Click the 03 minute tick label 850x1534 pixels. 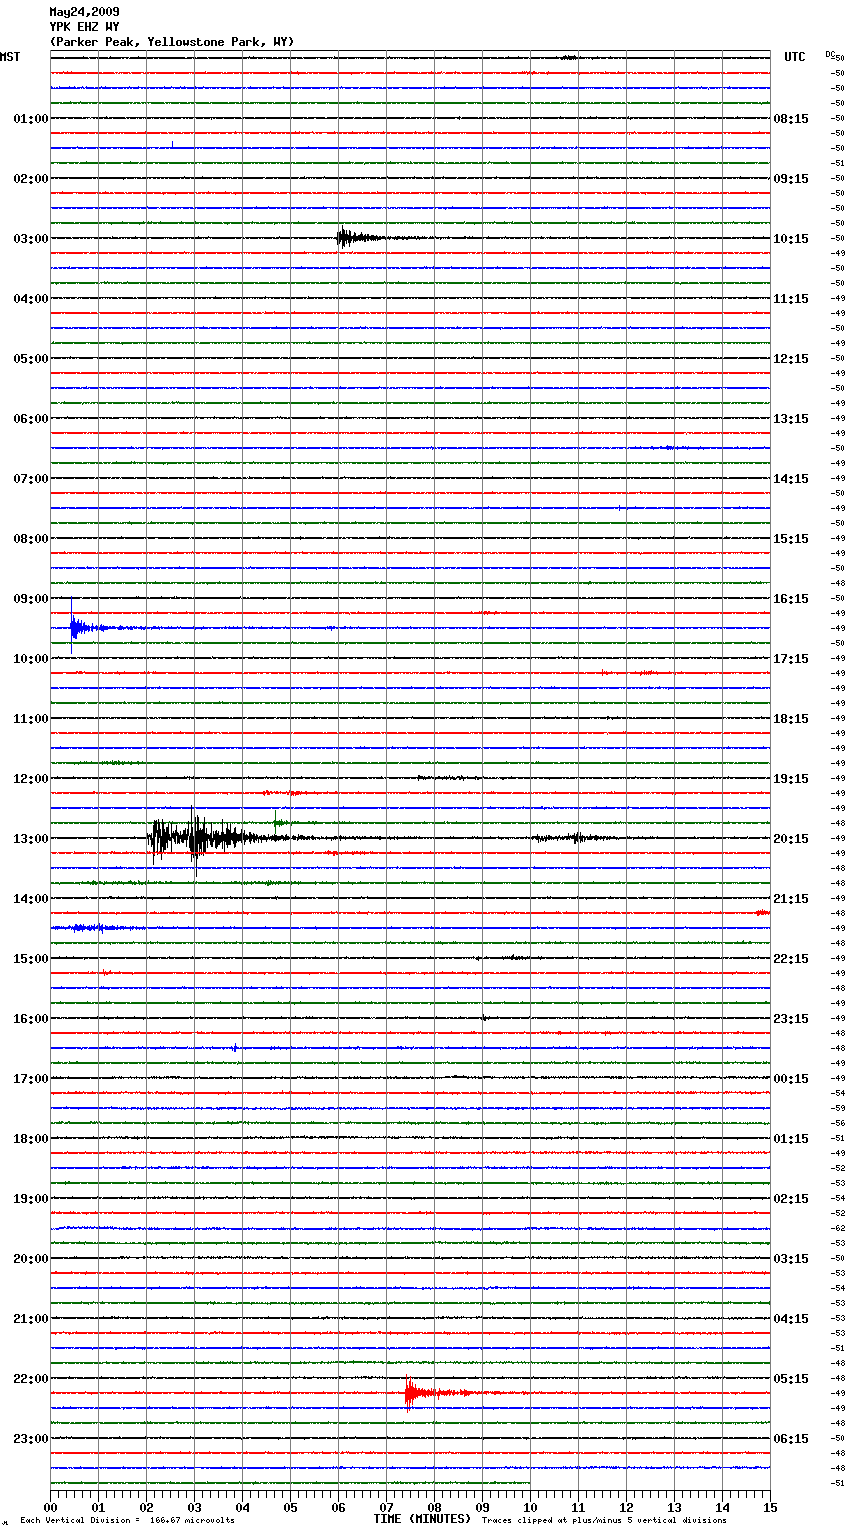click(194, 1507)
